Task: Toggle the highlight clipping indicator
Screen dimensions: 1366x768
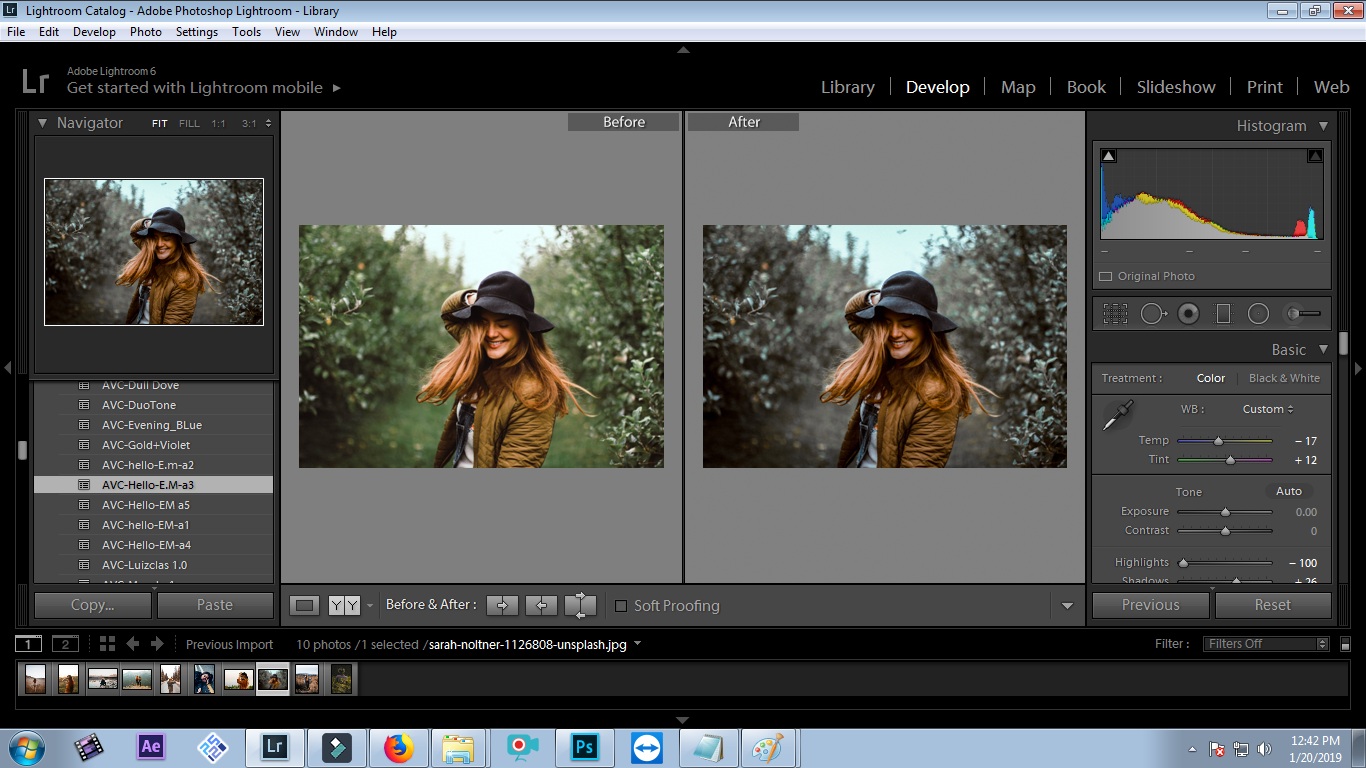Action: [x=1315, y=156]
